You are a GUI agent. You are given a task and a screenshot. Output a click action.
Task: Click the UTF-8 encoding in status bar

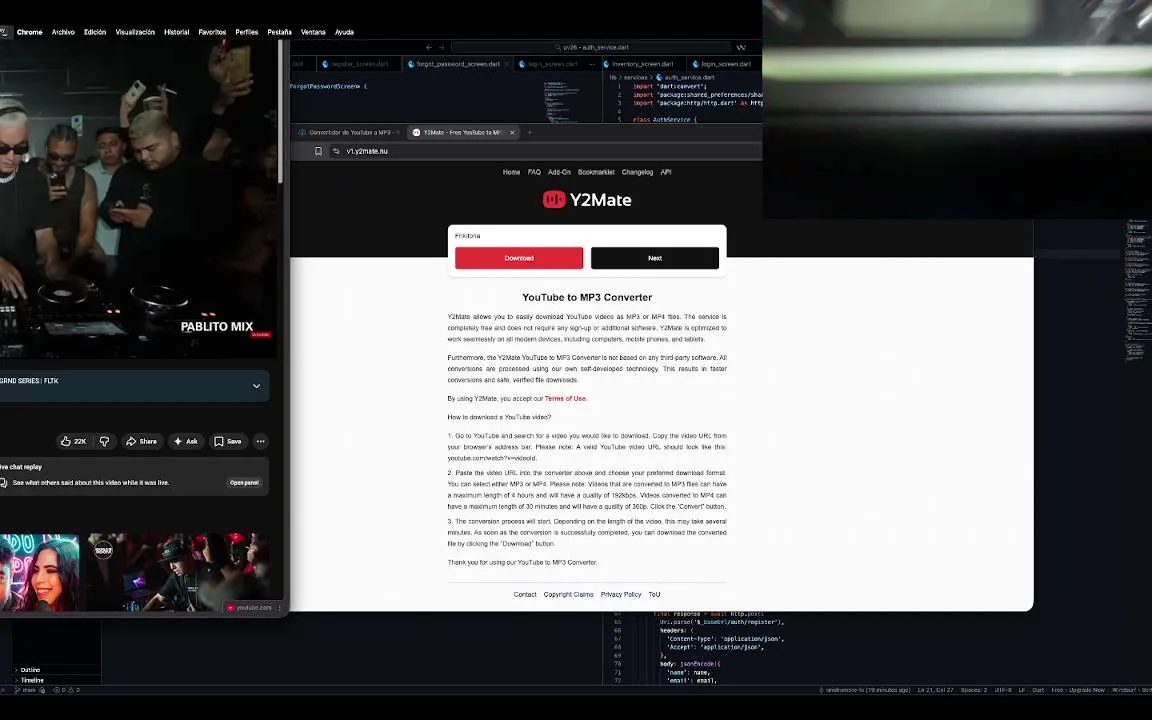[x=1003, y=690]
